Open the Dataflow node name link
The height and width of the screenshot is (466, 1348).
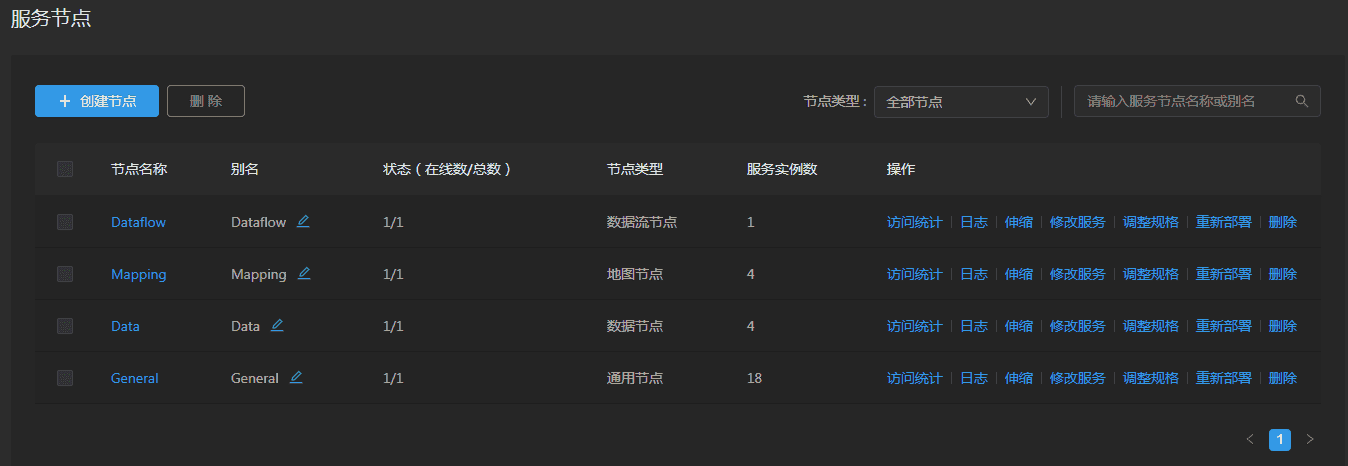[x=138, y=222]
